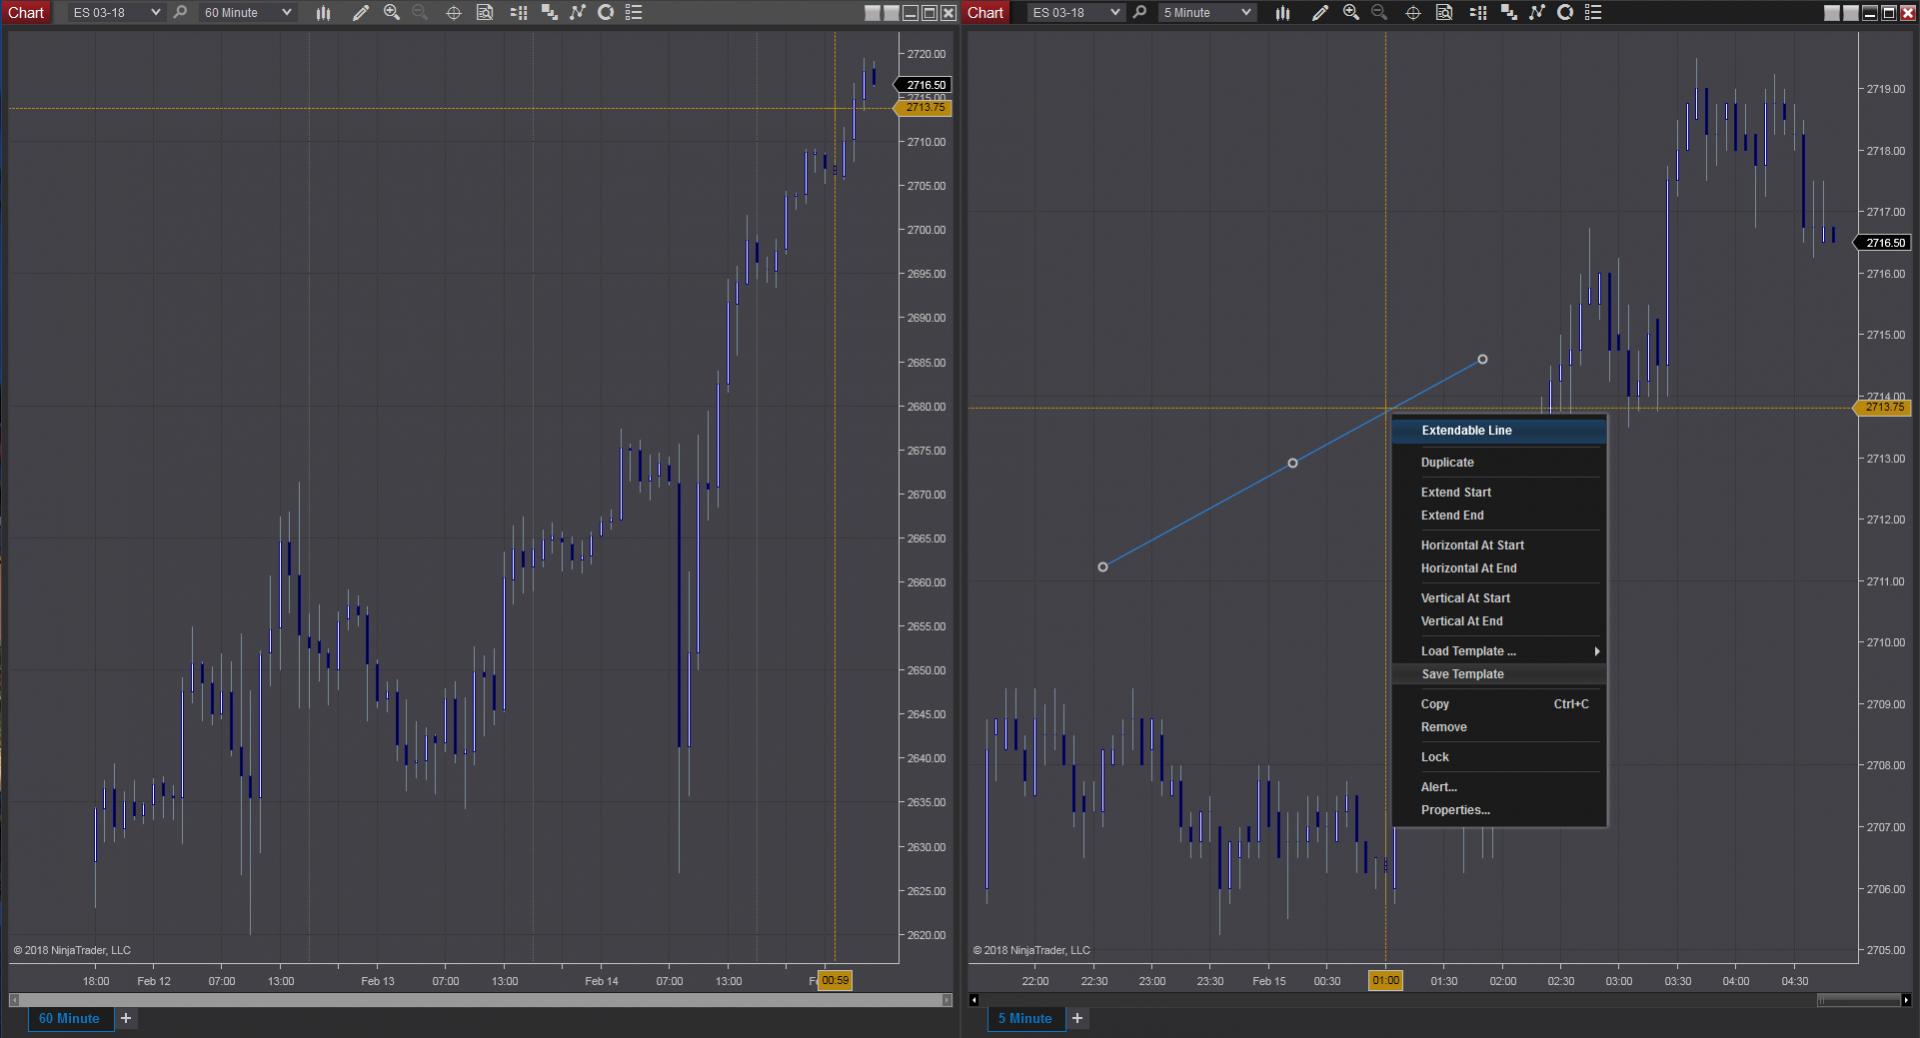1920x1038 pixels.
Task: Expand the Load Template submenu
Action: coord(1499,651)
